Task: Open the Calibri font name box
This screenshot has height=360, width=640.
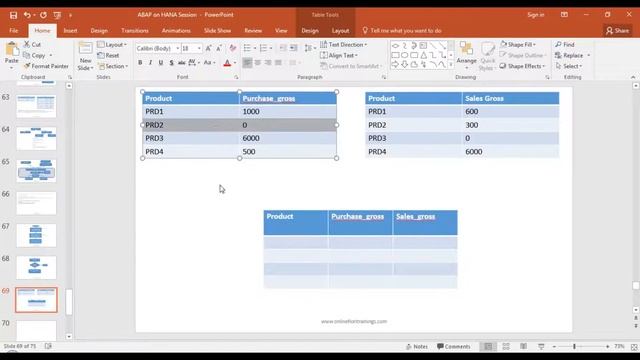Action: point(158,48)
